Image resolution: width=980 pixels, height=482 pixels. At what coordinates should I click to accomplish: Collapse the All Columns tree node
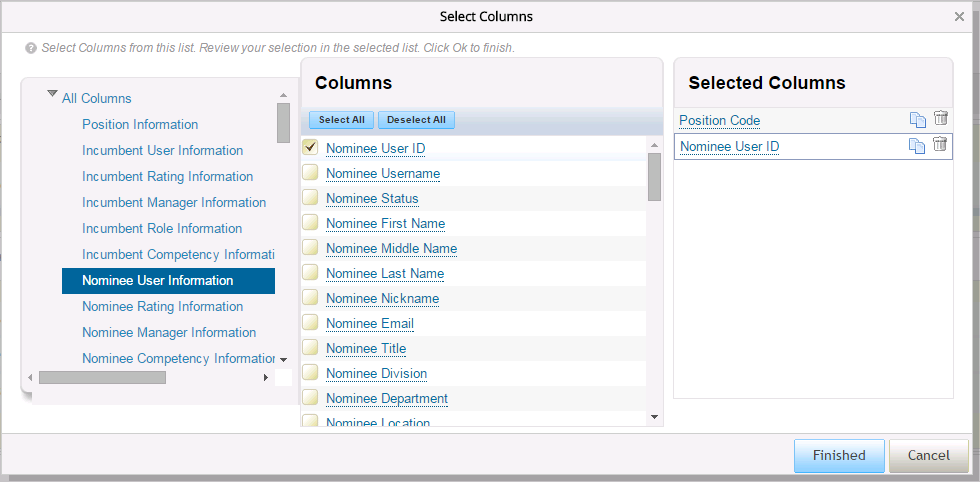52,94
